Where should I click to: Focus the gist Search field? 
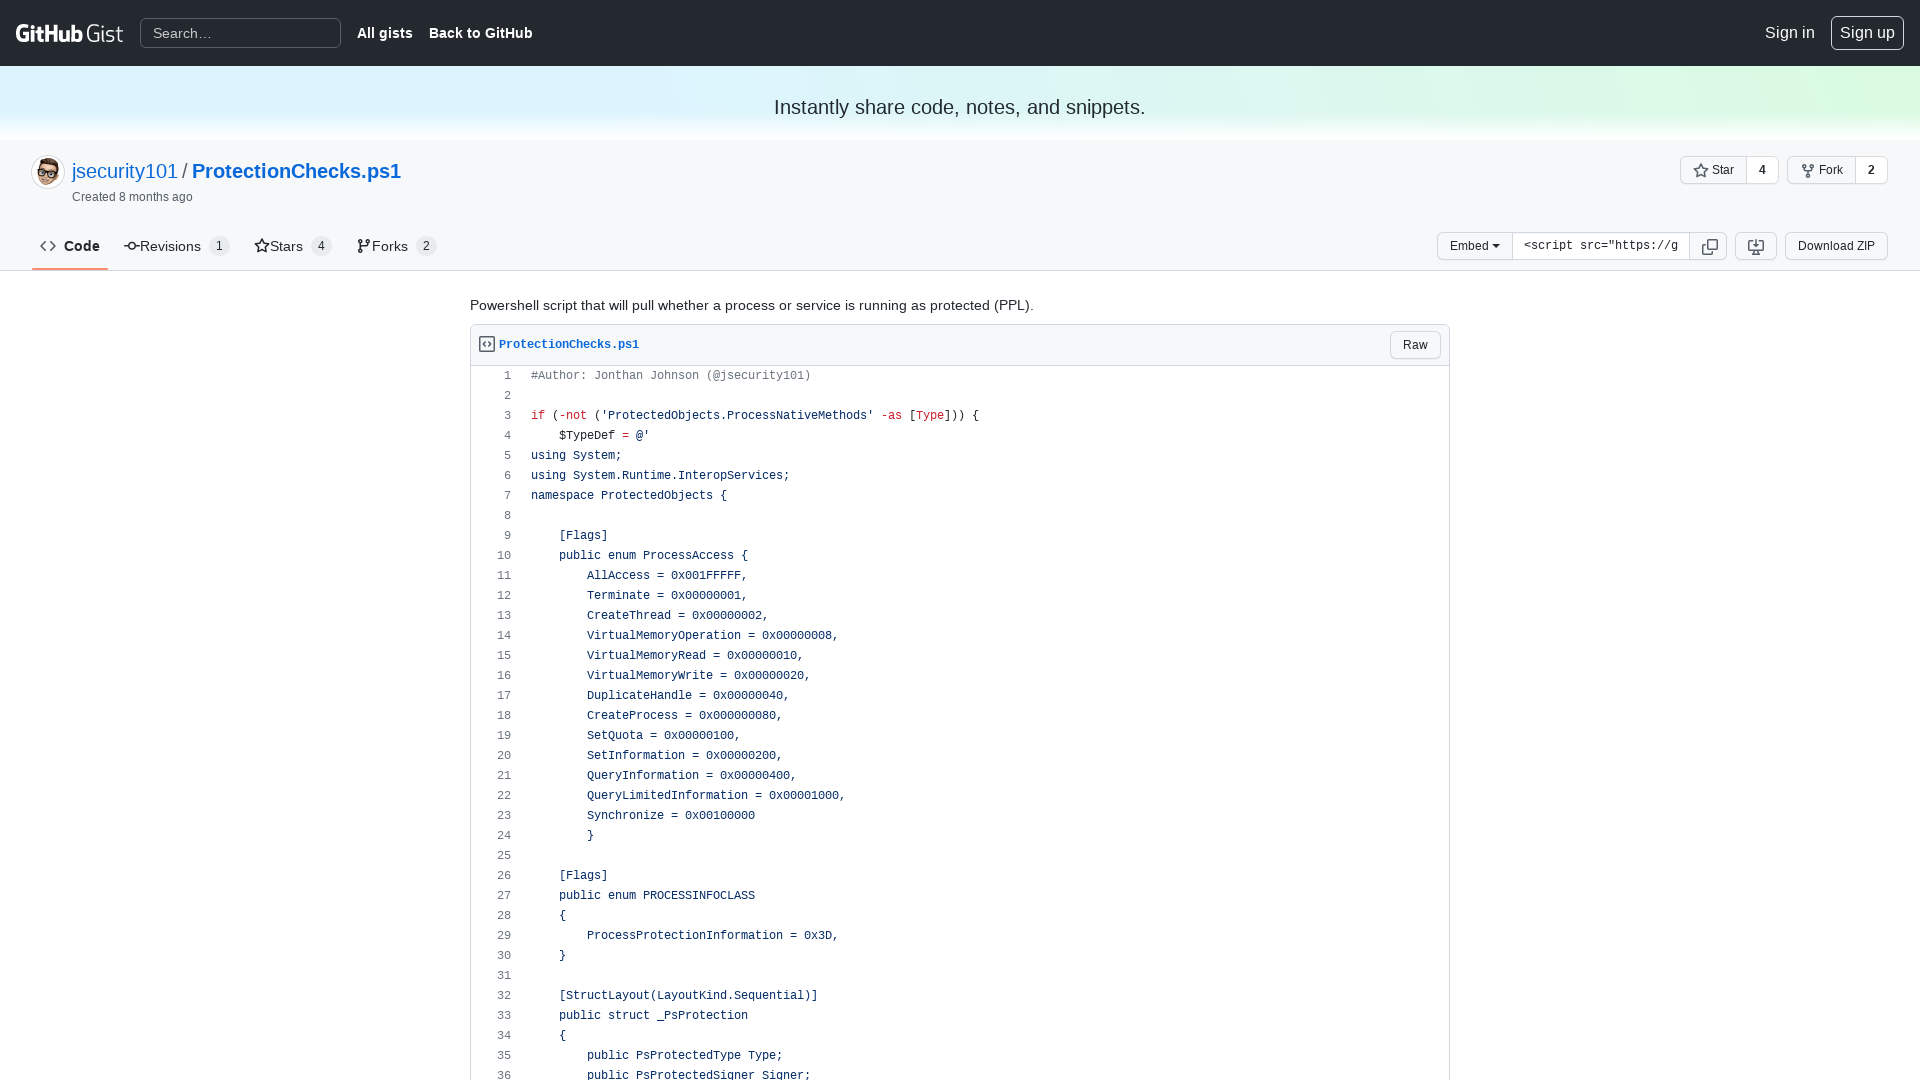[x=240, y=33]
